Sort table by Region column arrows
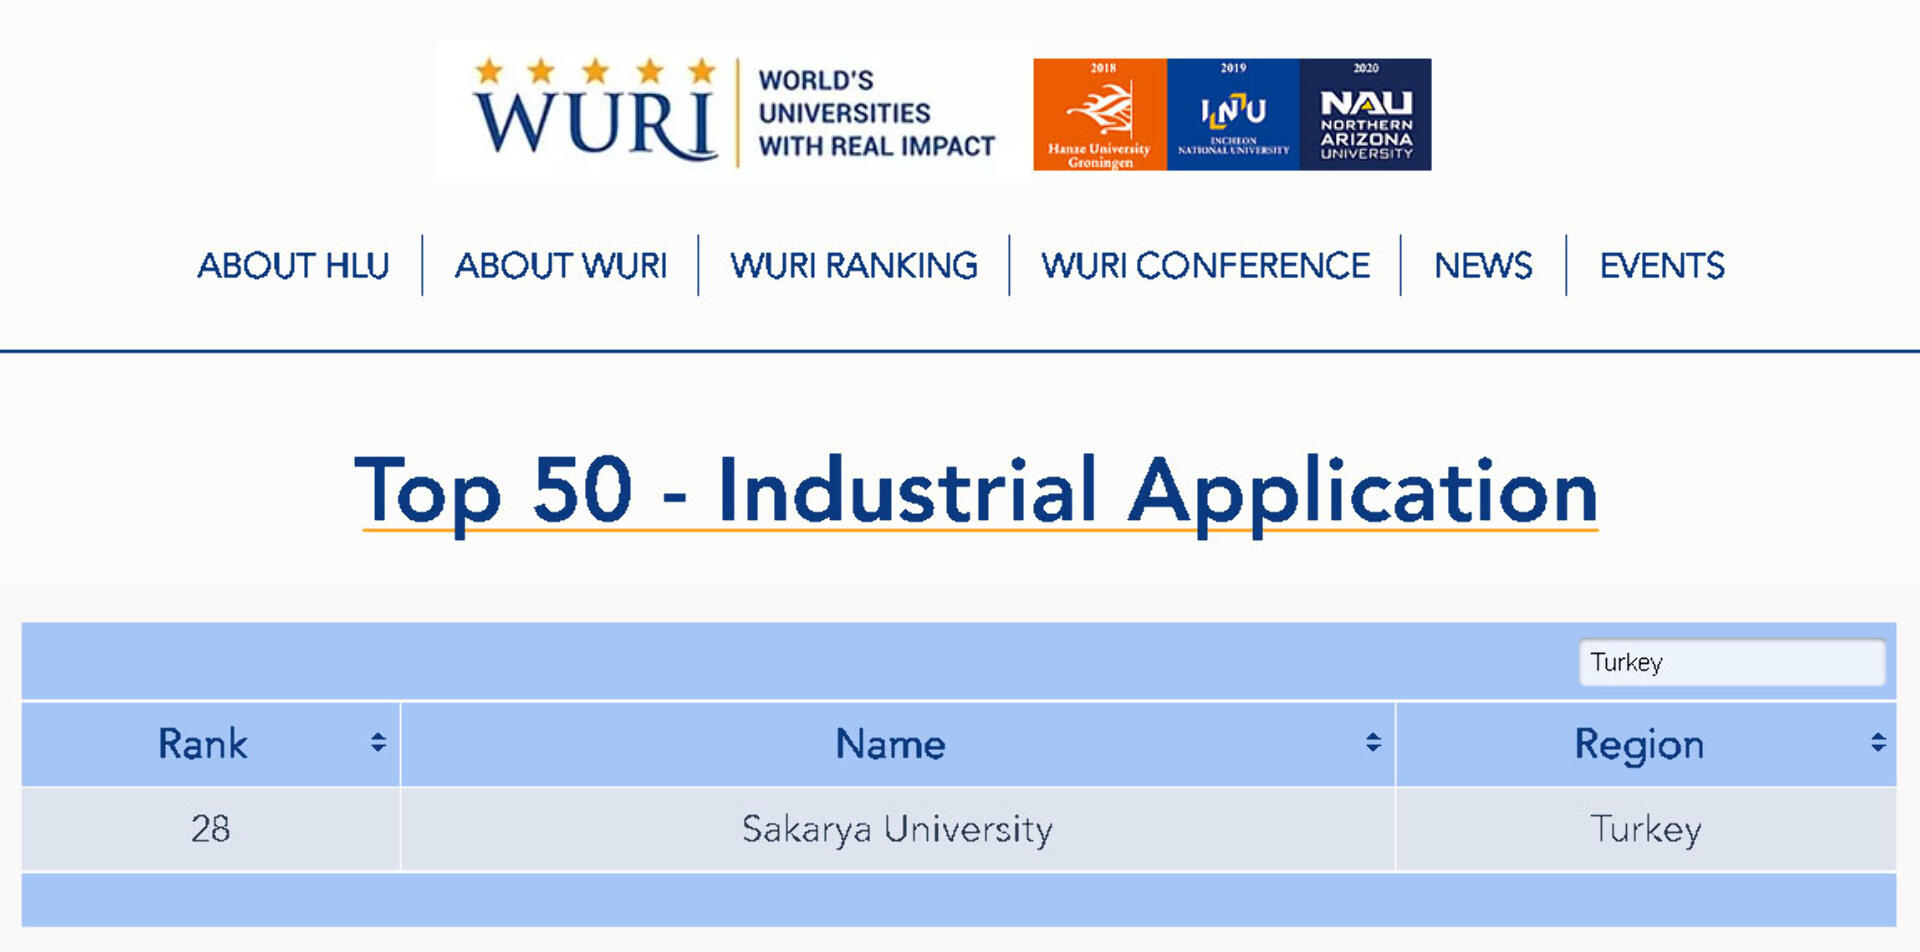Image resolution: width=1920 pixels, height=952 pixels. click(x=1878, y=743)
